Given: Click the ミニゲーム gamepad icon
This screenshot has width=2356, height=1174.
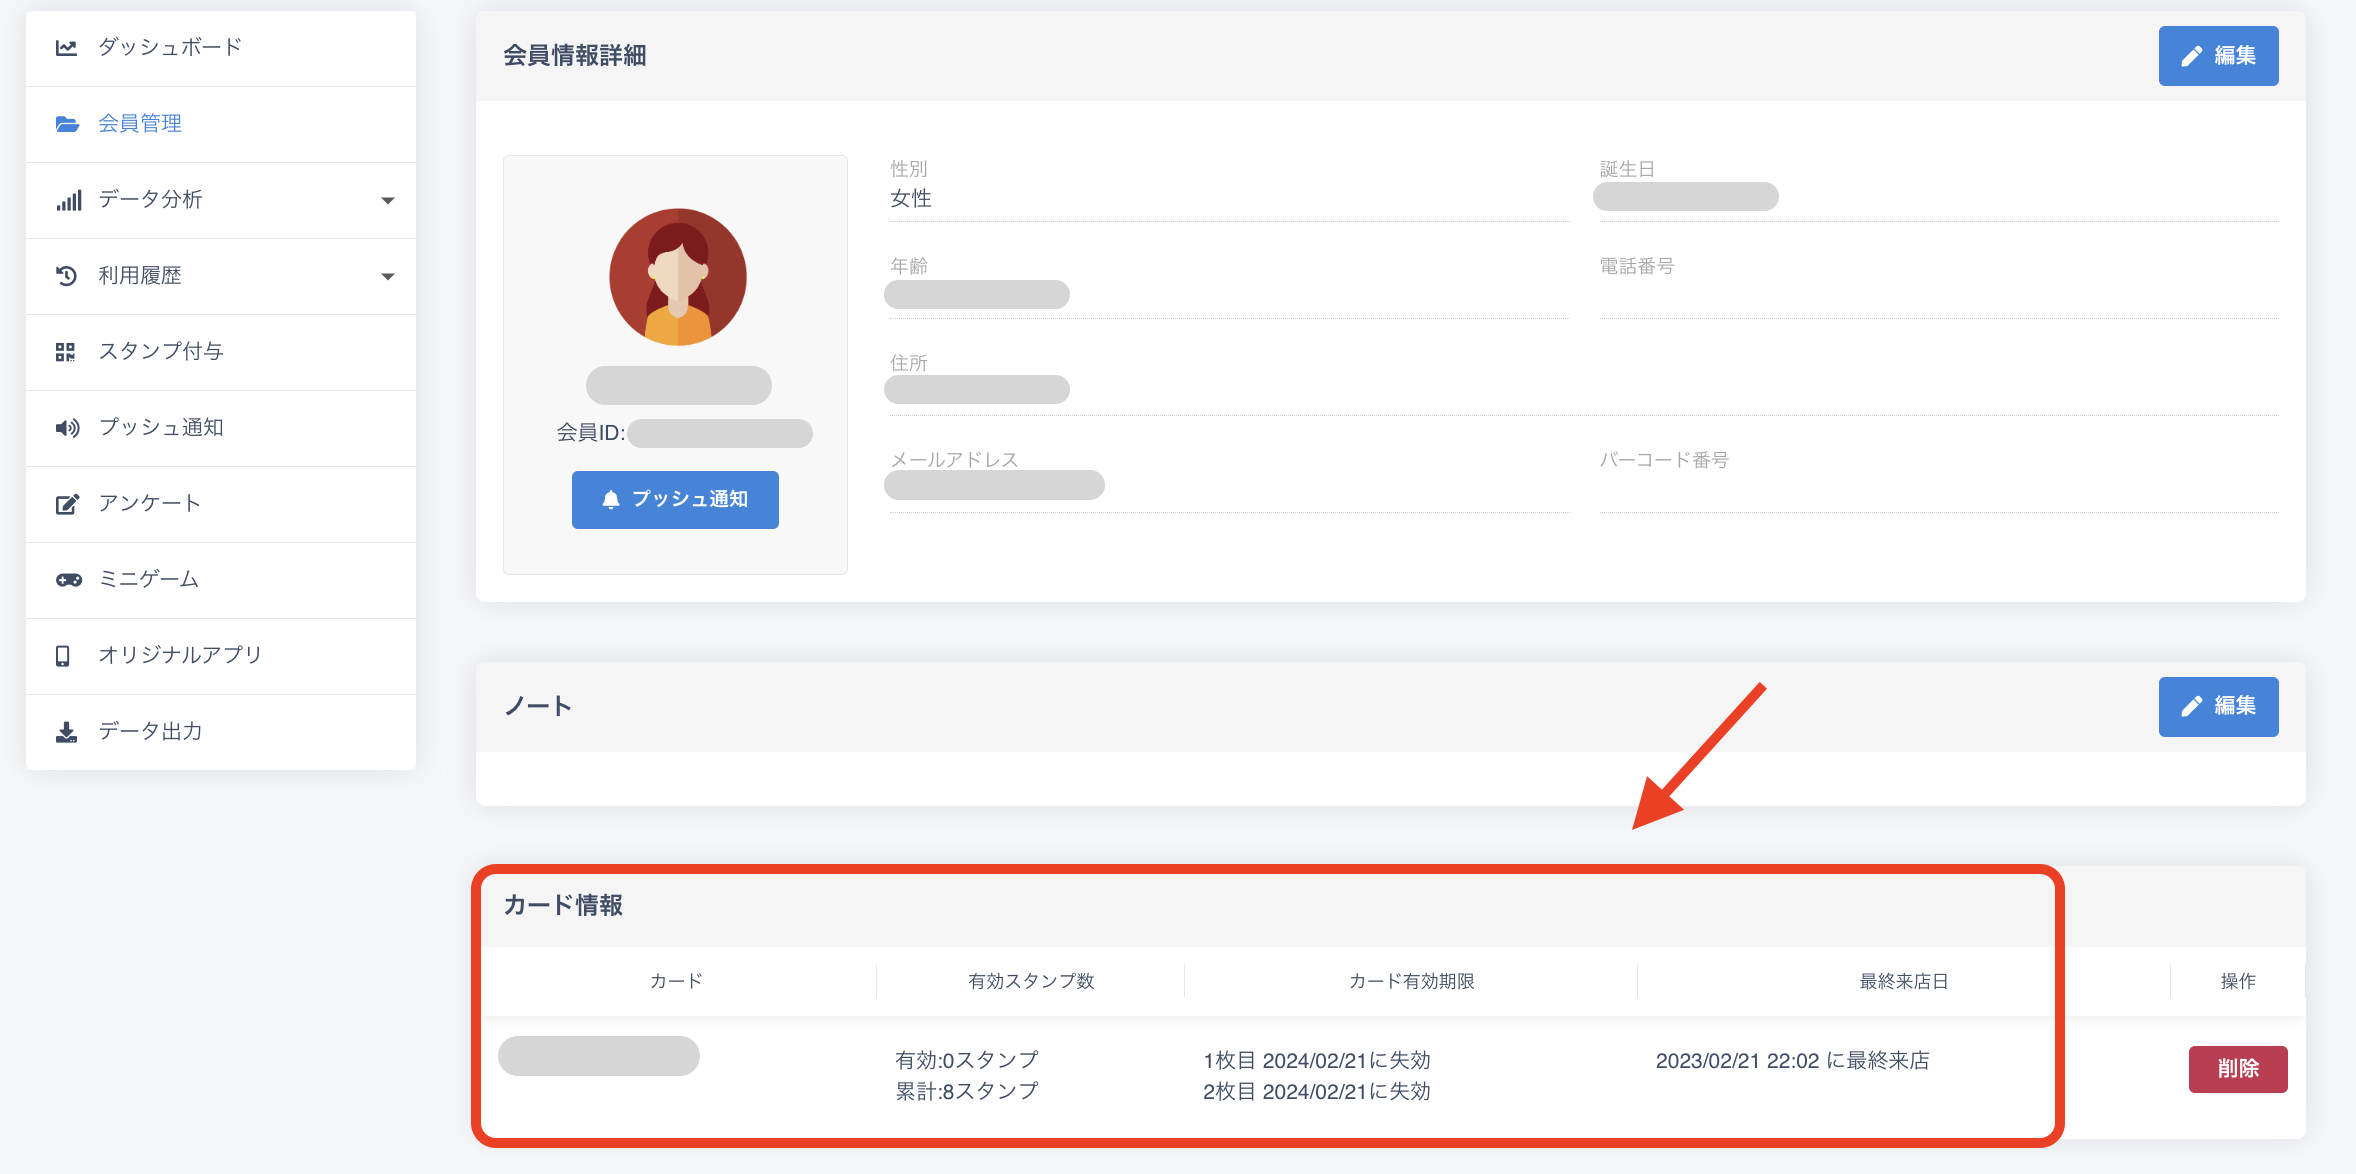Looking at the screenshot, I should click(68, 580).
